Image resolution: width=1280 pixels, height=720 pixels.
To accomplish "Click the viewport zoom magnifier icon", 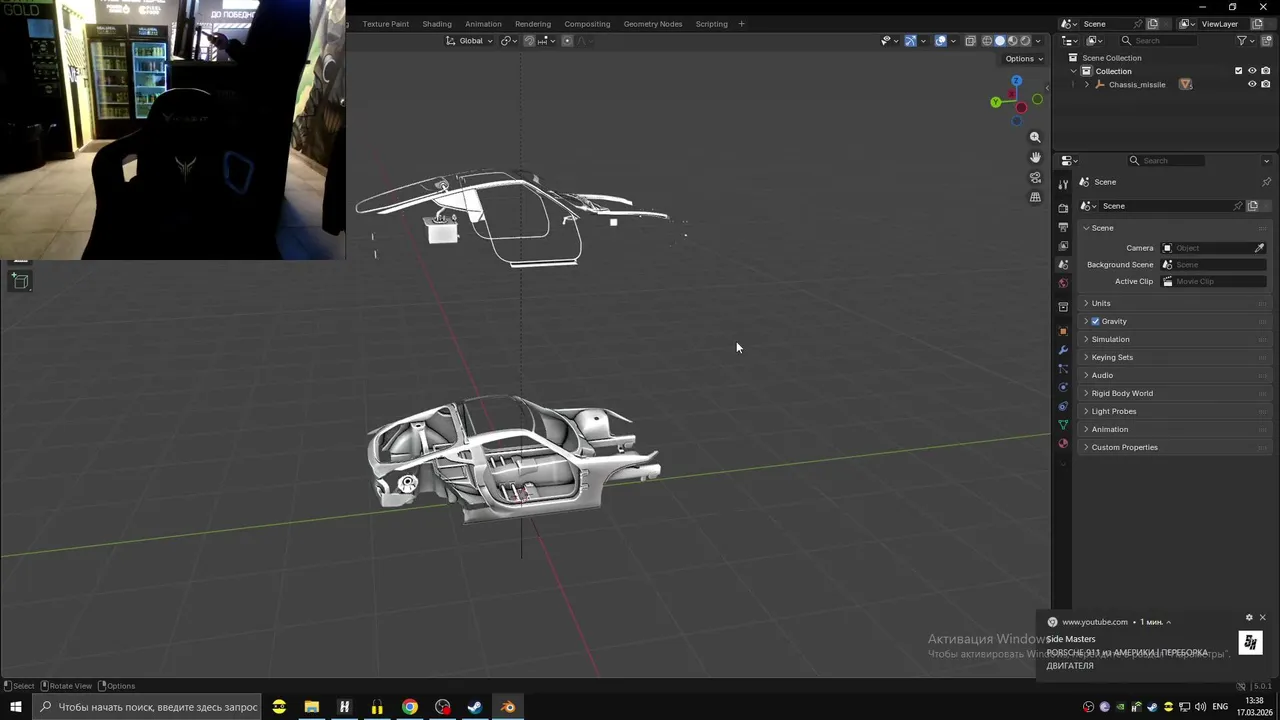I will click(x=1035, y=137).
